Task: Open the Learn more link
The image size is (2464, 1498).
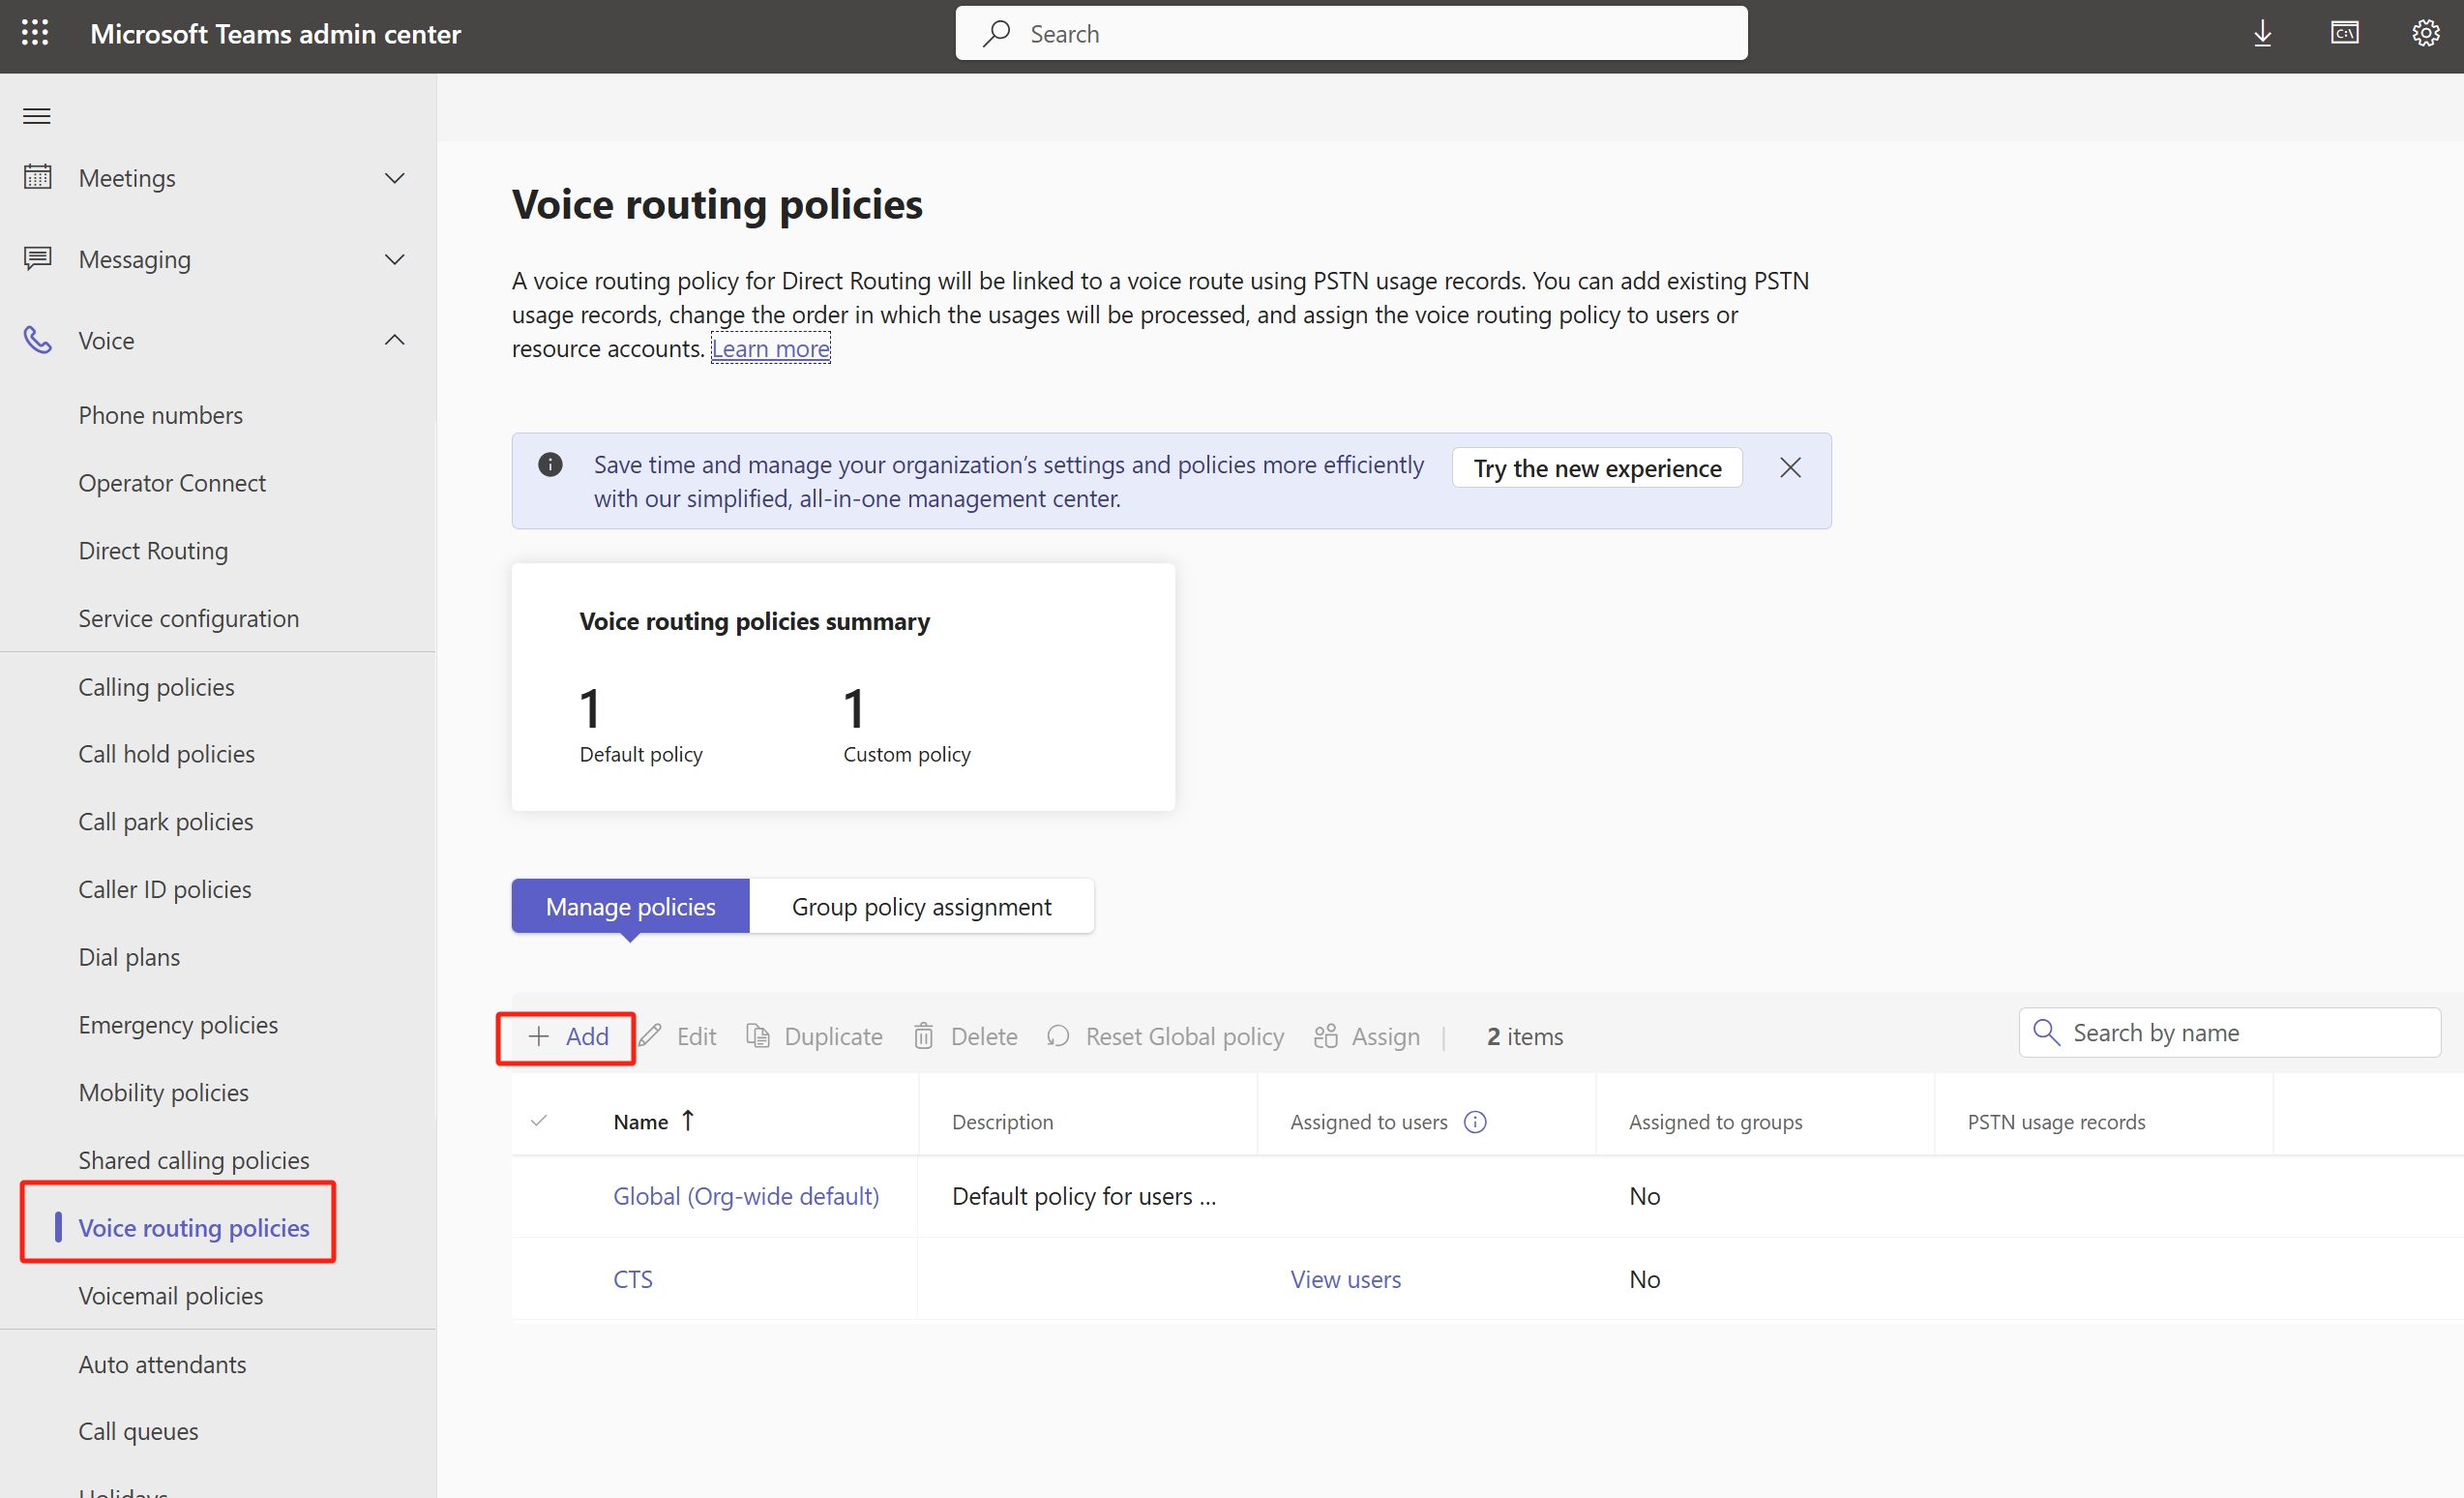Action: pos(770,348)
